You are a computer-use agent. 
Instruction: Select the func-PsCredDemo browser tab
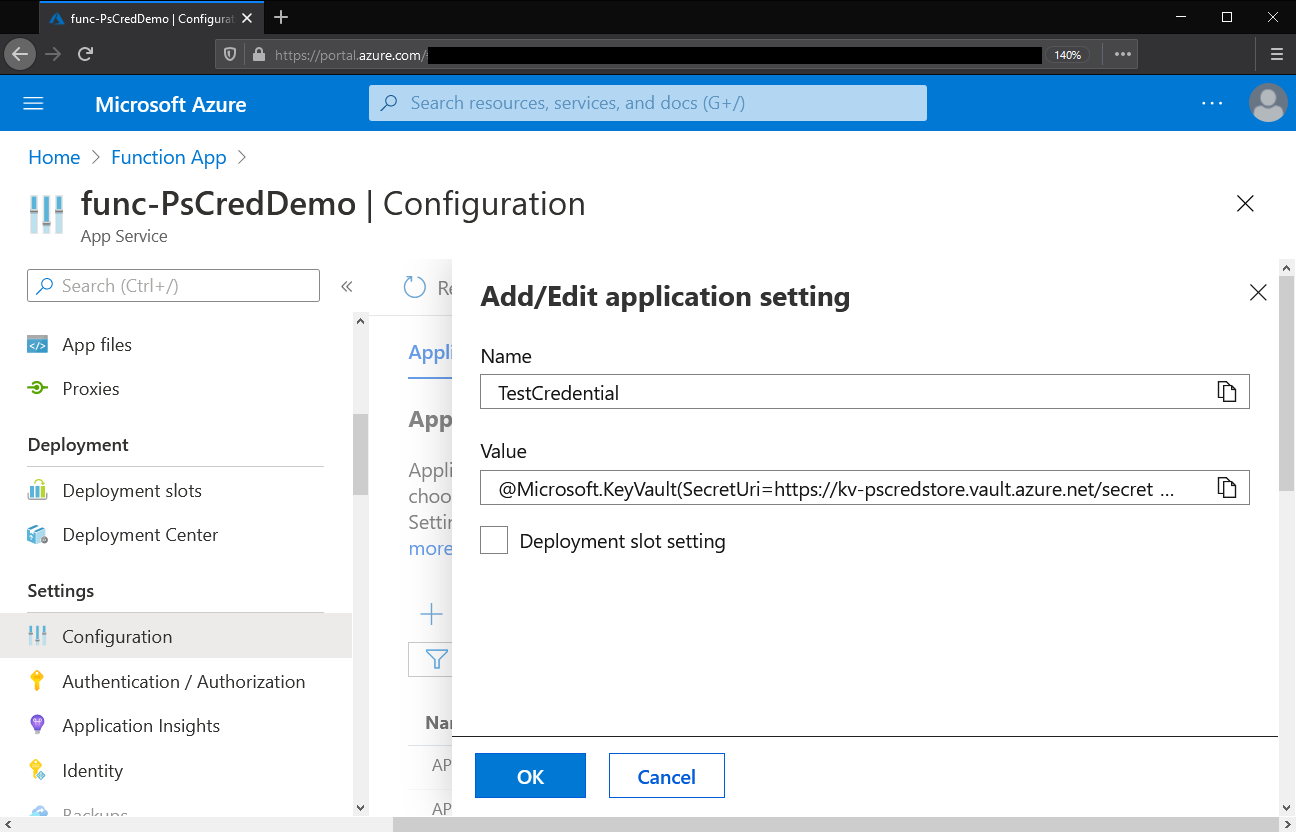point(150,18)
